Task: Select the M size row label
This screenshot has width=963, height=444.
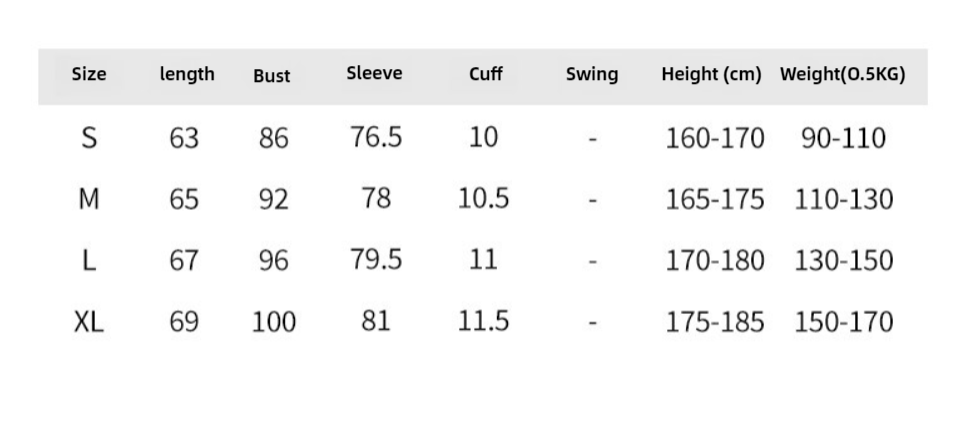Action: click(x=89, y=199)
